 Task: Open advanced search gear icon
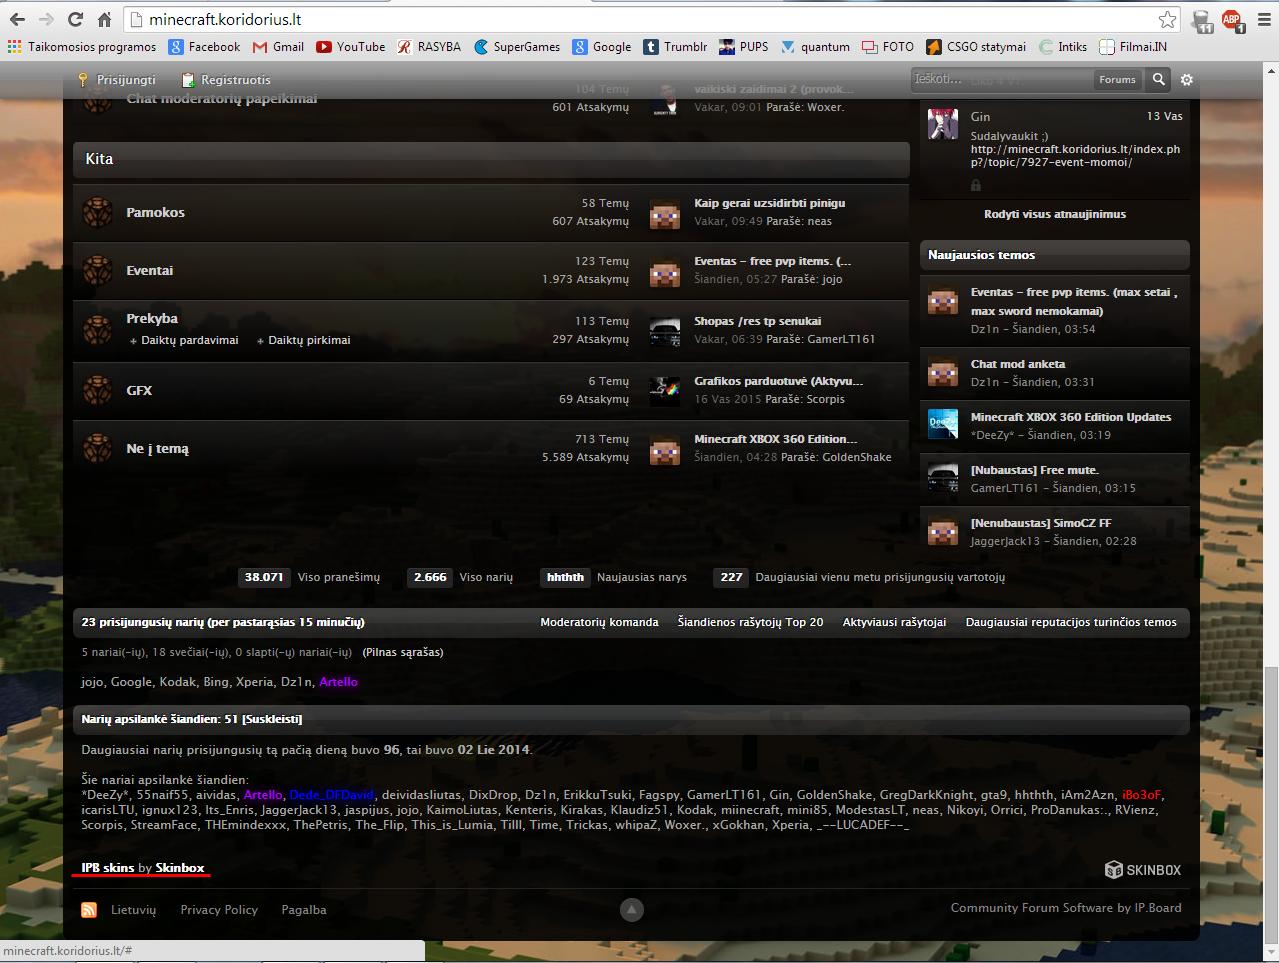point(1187,79)
